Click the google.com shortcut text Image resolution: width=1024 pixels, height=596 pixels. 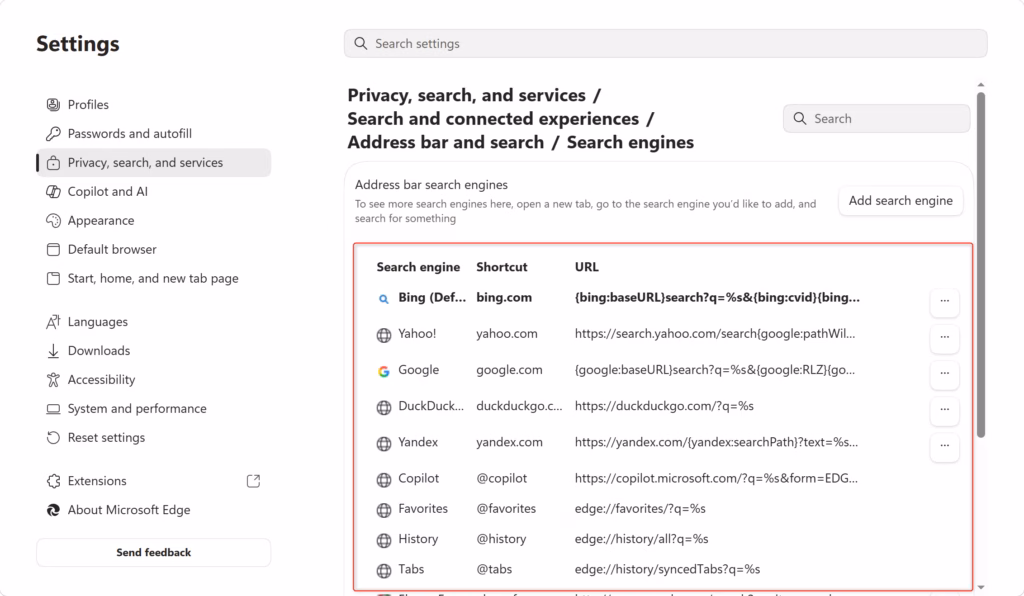pos(509,370)
